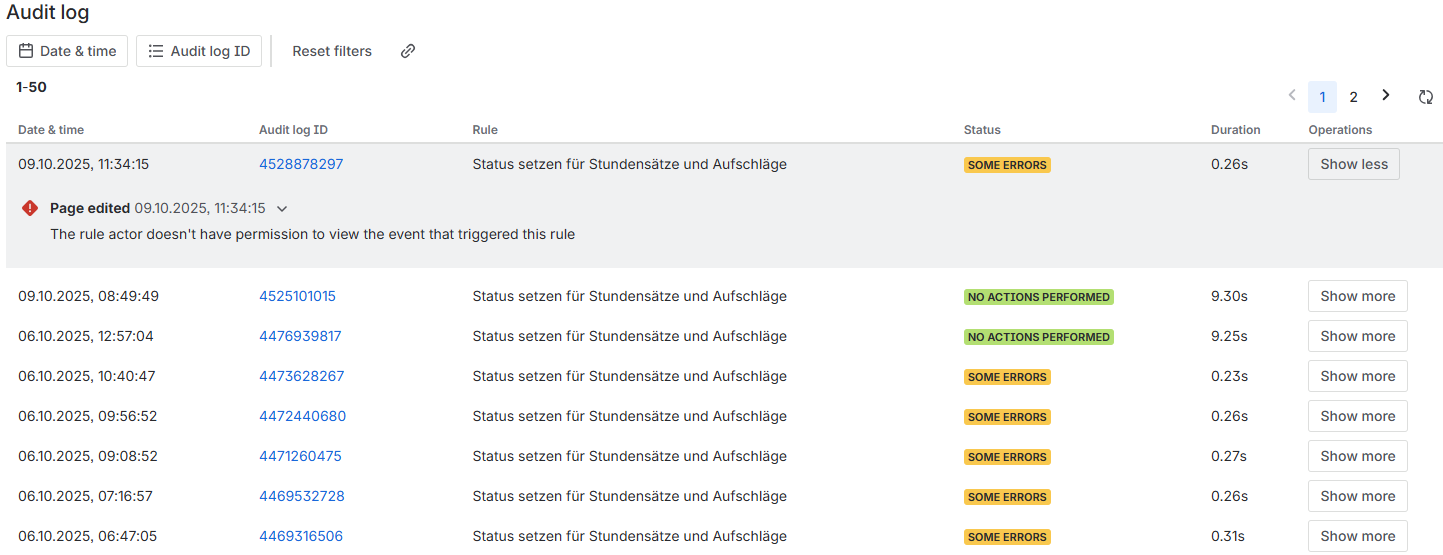This screenshot has width=1443, height=555.
Task: Select page 1 of results
Action: point(1322,97)
